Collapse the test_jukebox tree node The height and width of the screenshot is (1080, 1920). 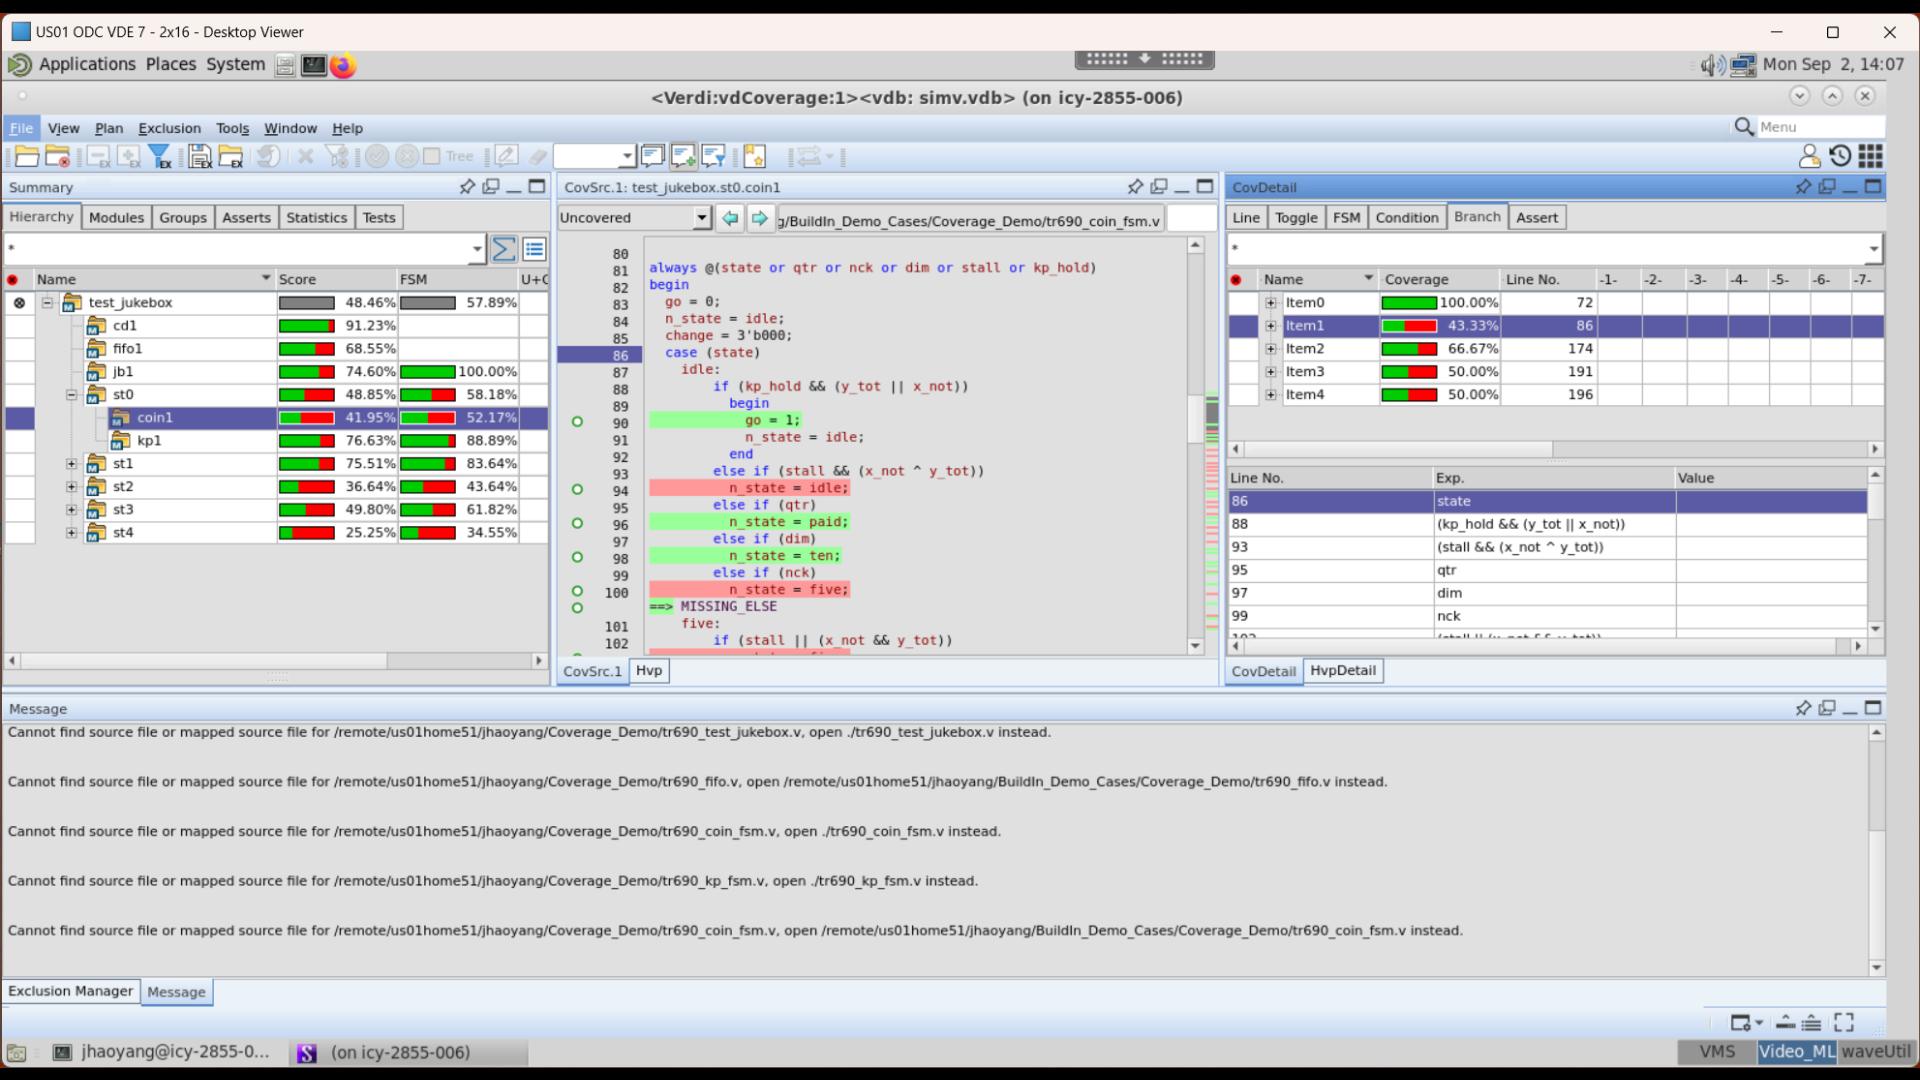47,303
